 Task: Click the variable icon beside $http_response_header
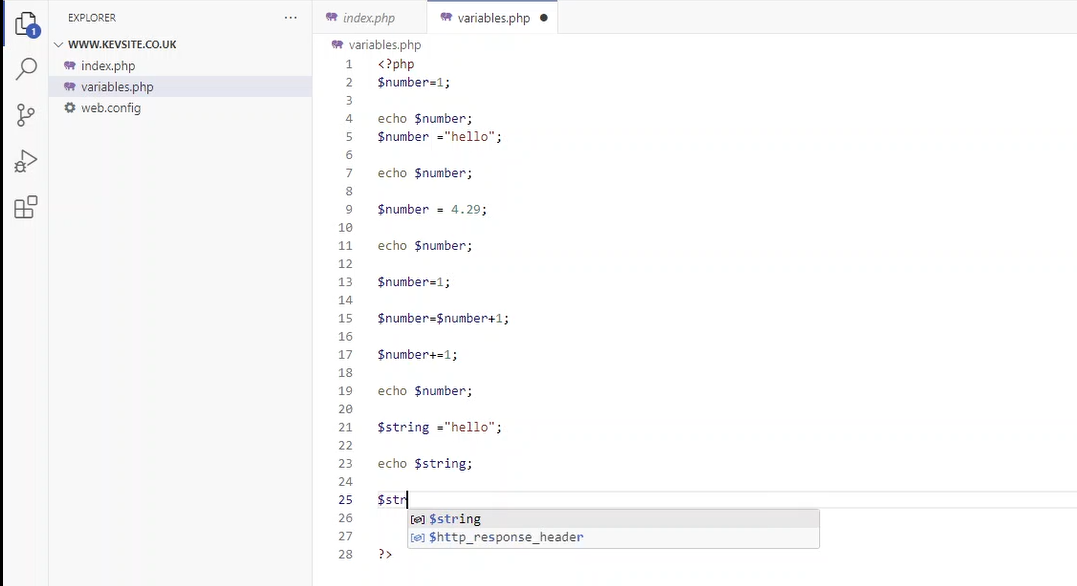point(418,538)
